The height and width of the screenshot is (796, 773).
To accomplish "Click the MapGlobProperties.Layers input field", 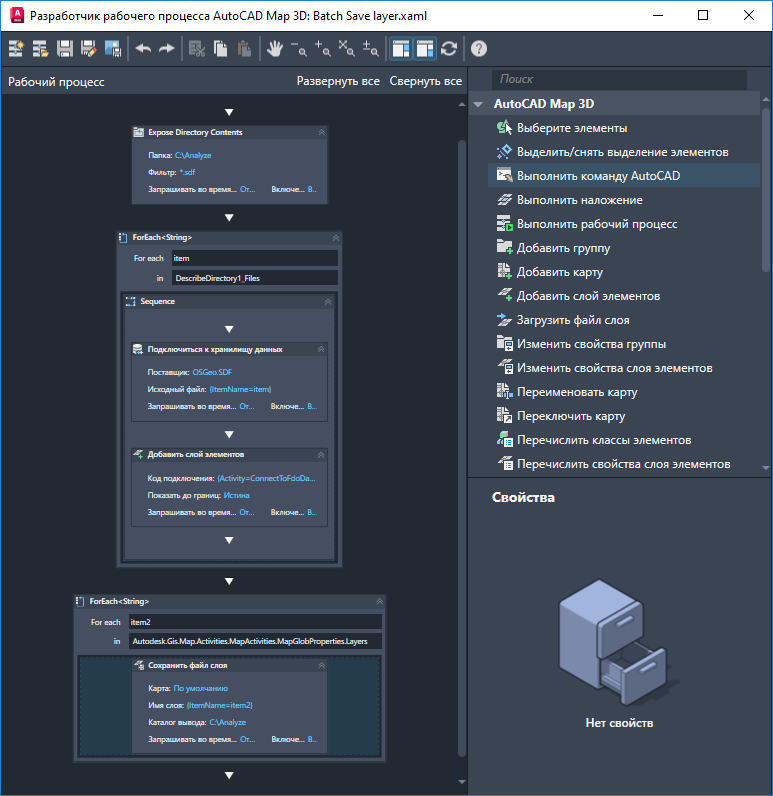I will (255, 641).
